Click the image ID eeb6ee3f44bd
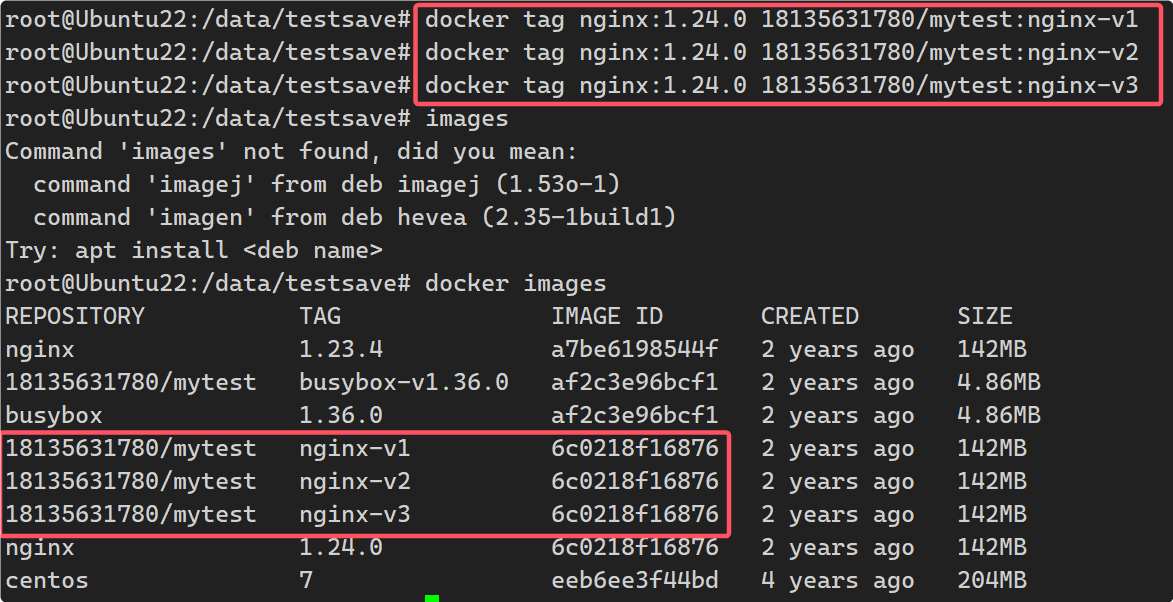This screenshot has width=1173, height=602. pyautogui.click(x=634, y=580)
